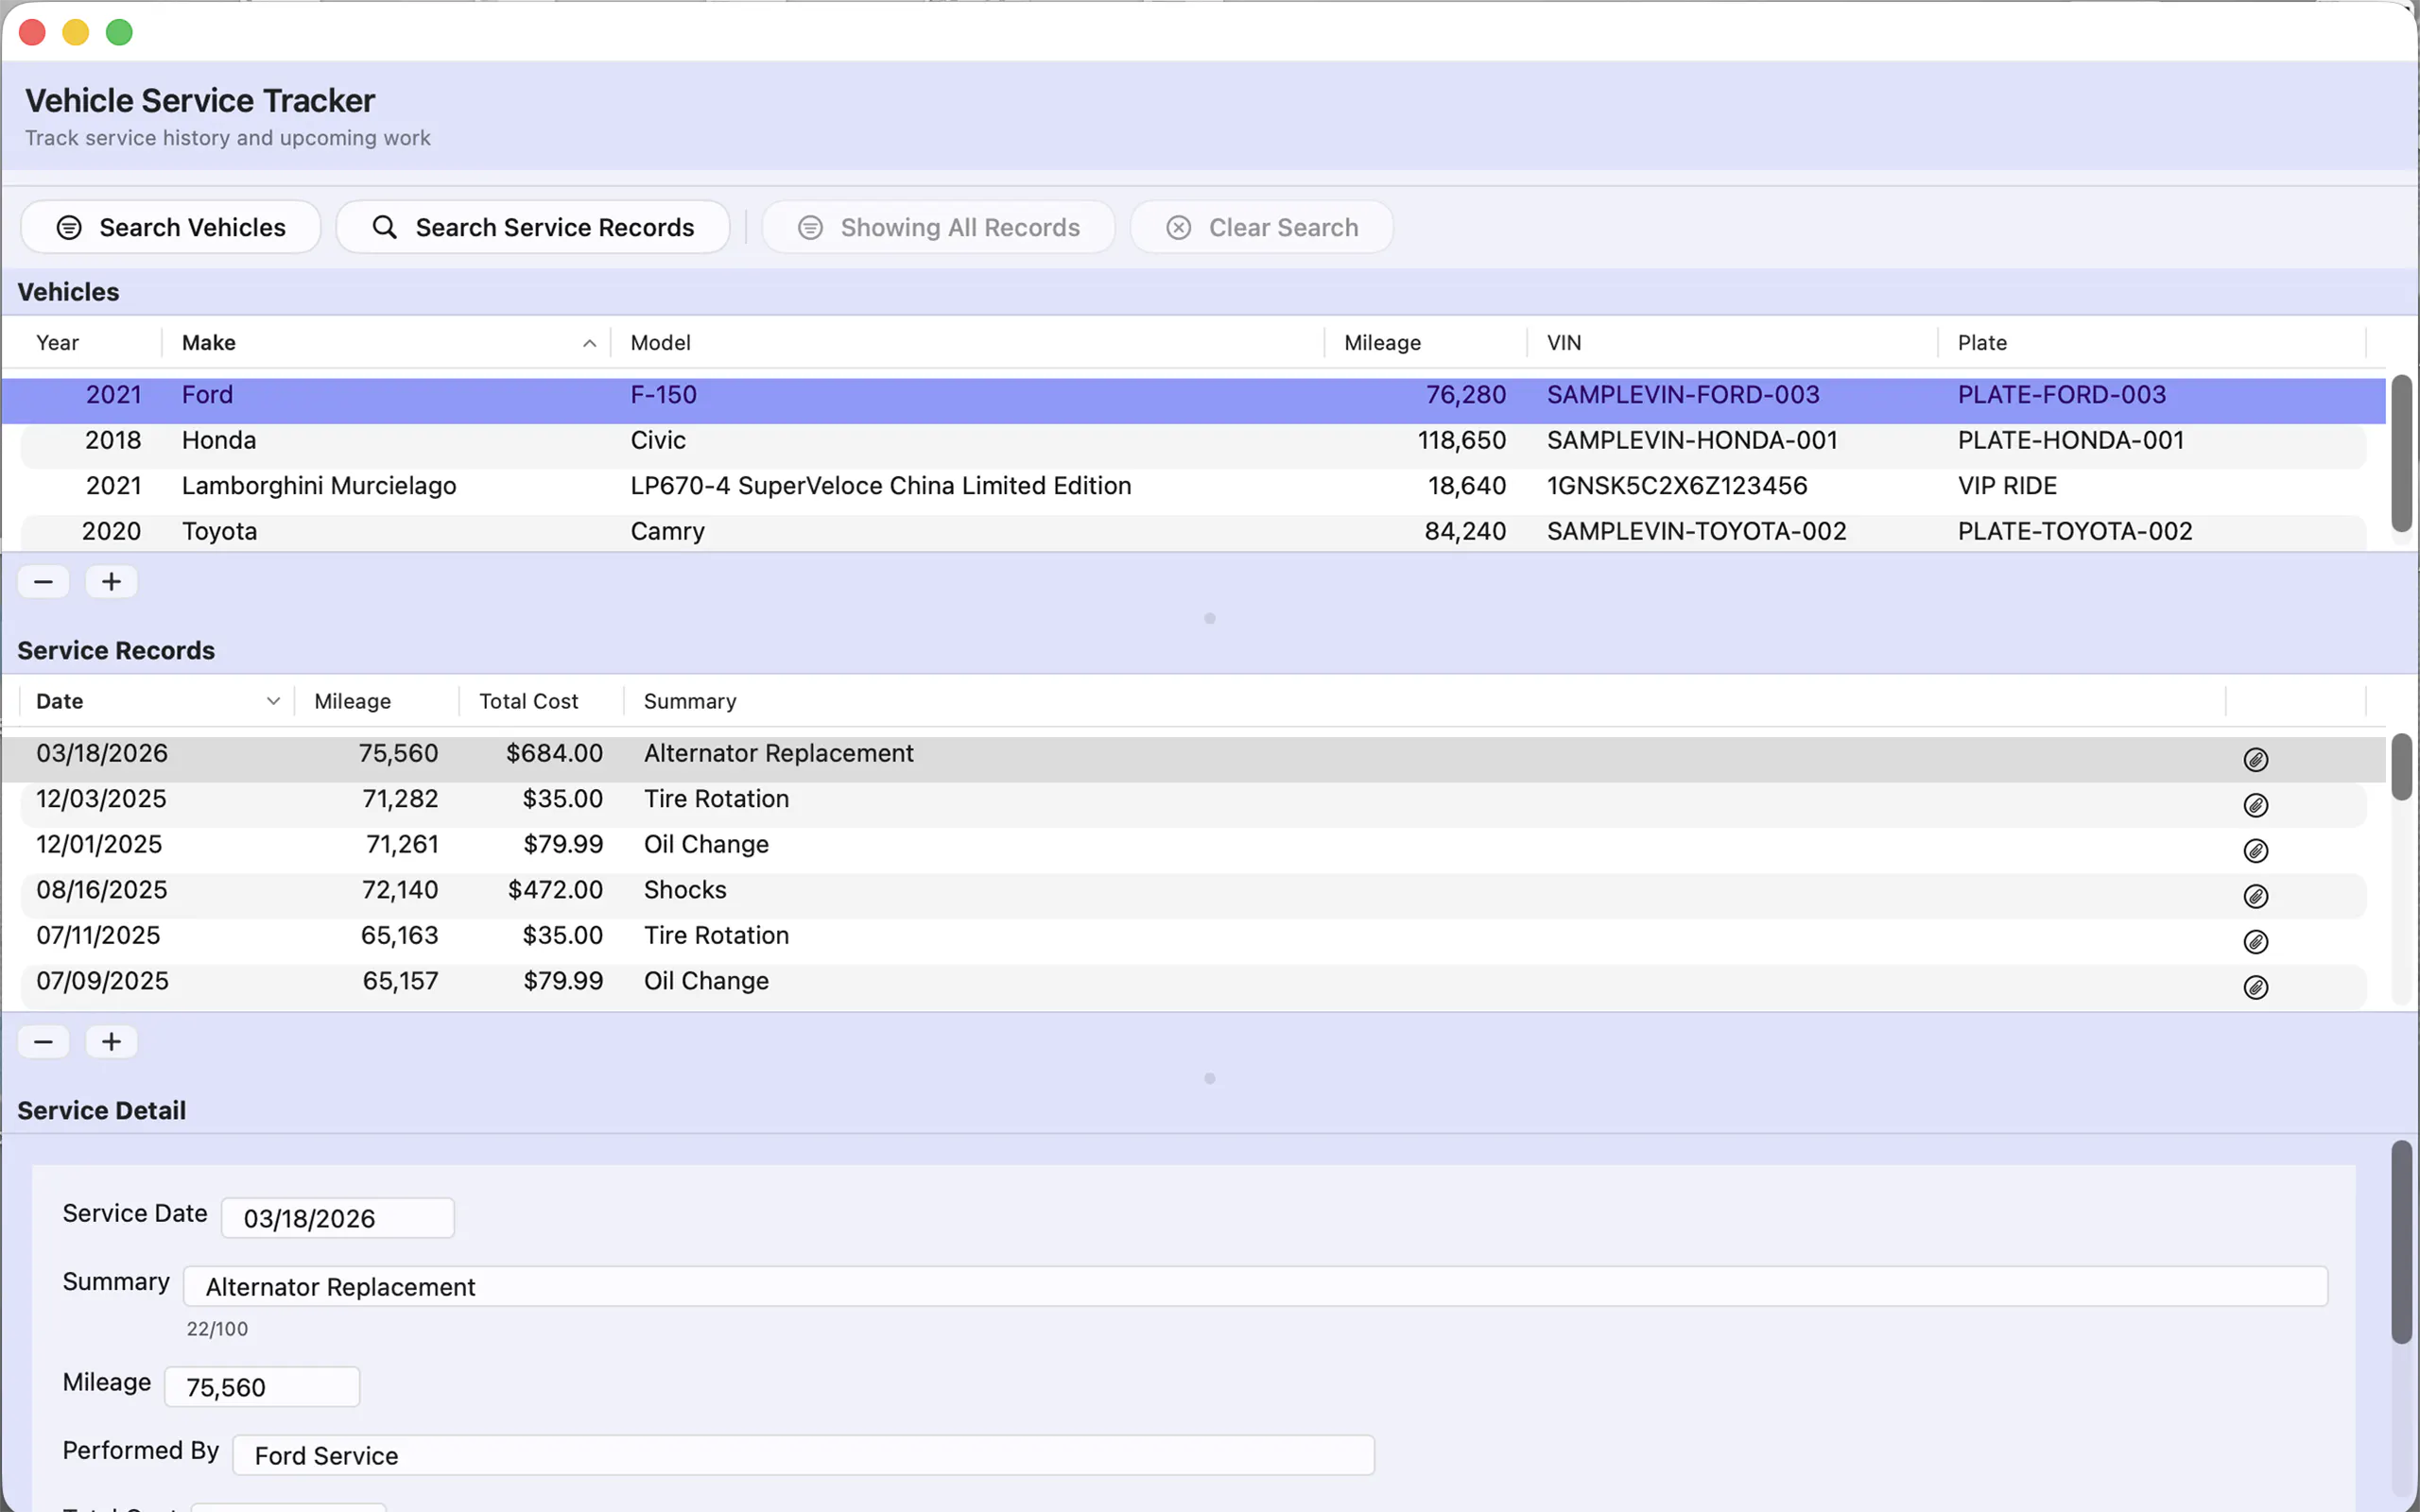The image size is (2420, 1512).
Task: Click the Performed By field
Action: pyautogui.click(x=803, y=1455)
